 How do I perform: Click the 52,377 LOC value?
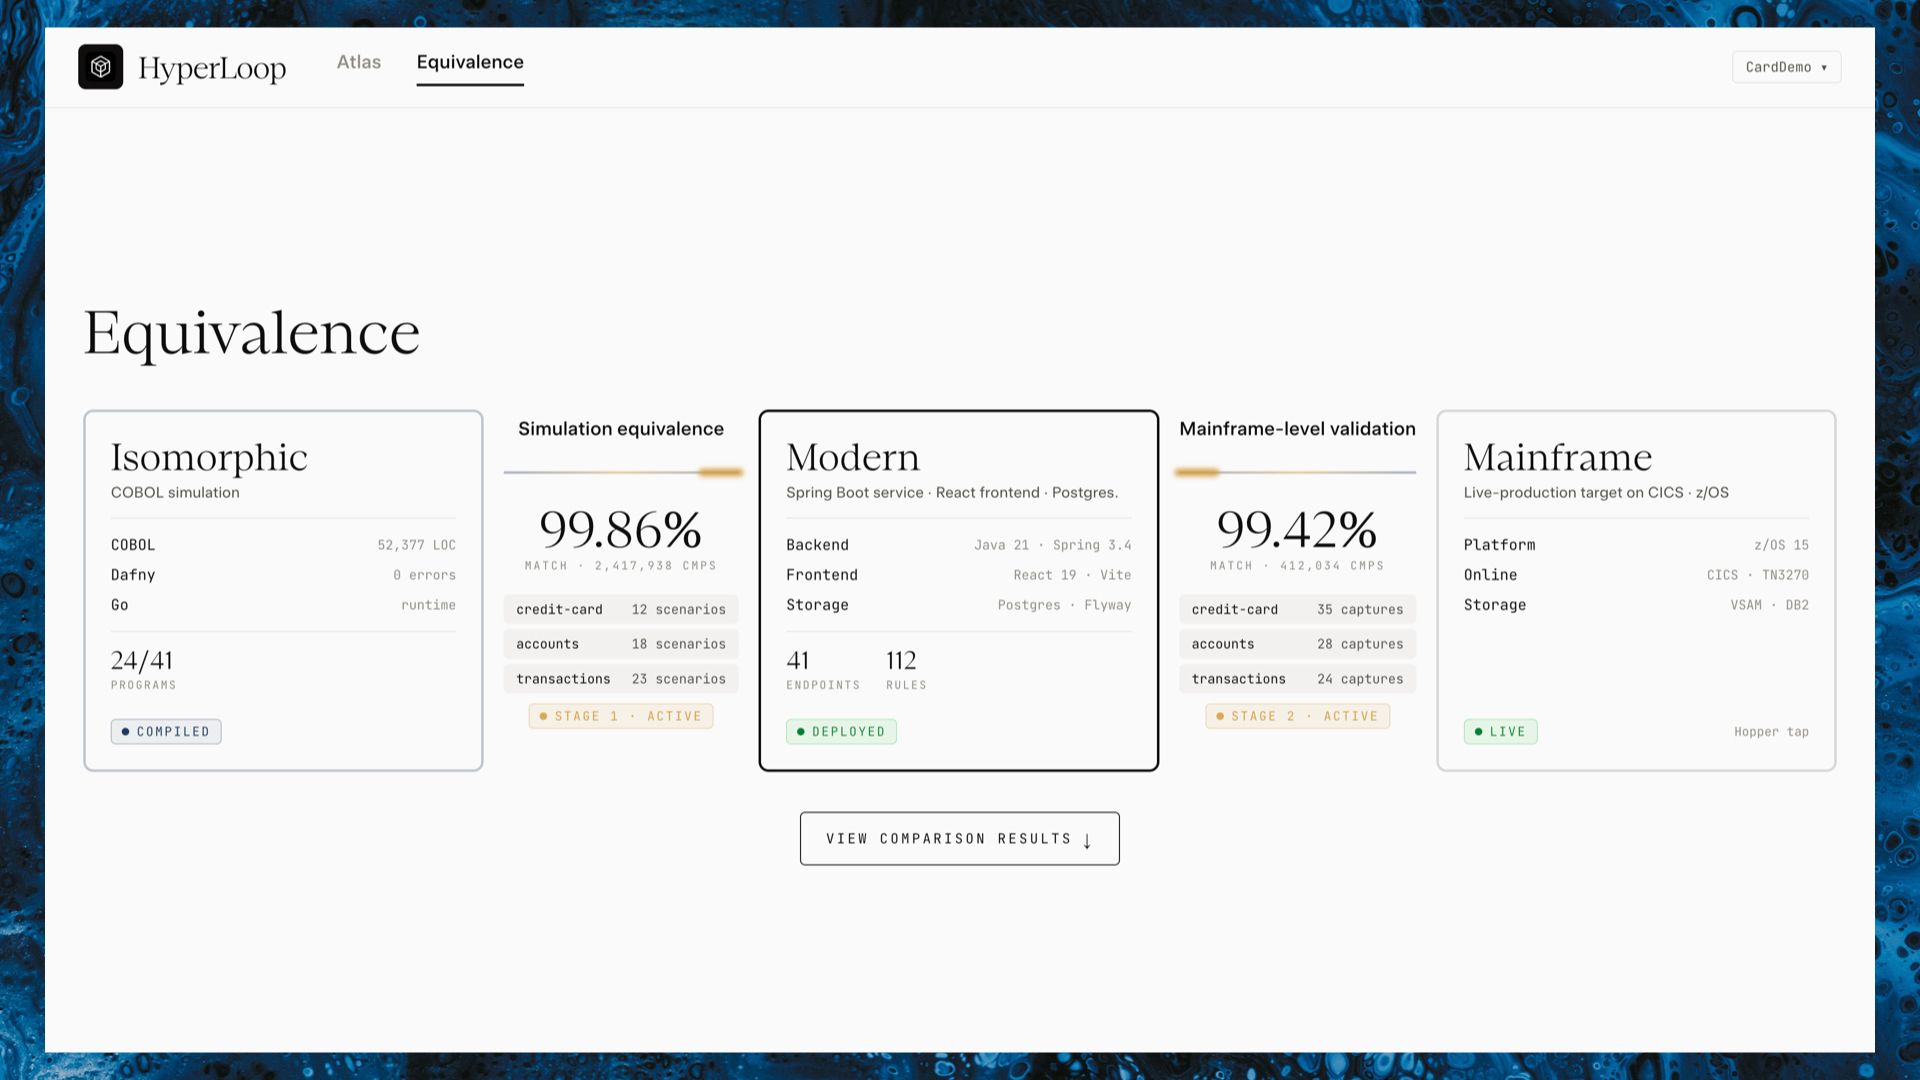(x=416, y=545)
